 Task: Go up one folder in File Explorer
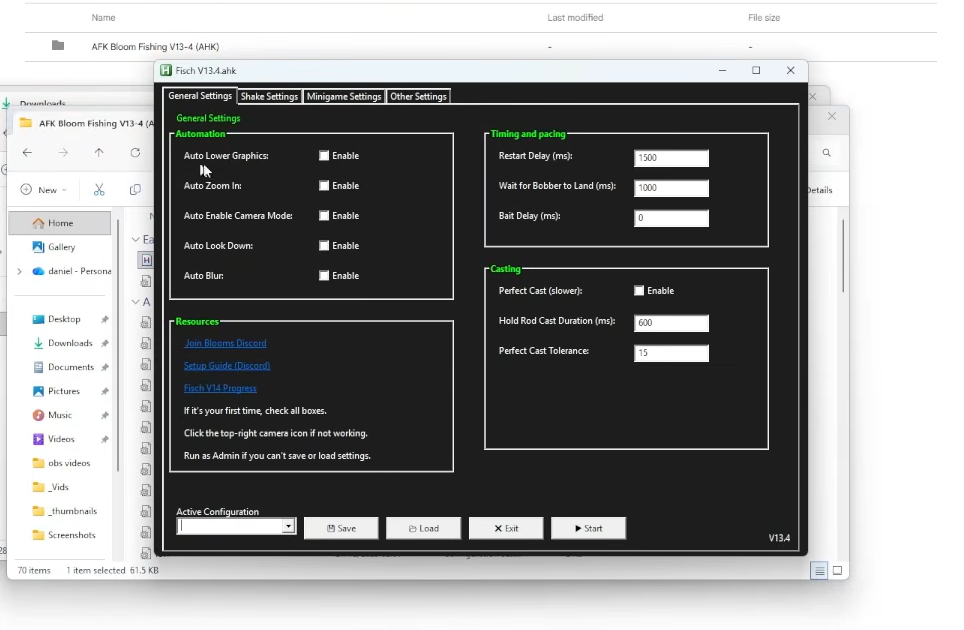point(99,152)
